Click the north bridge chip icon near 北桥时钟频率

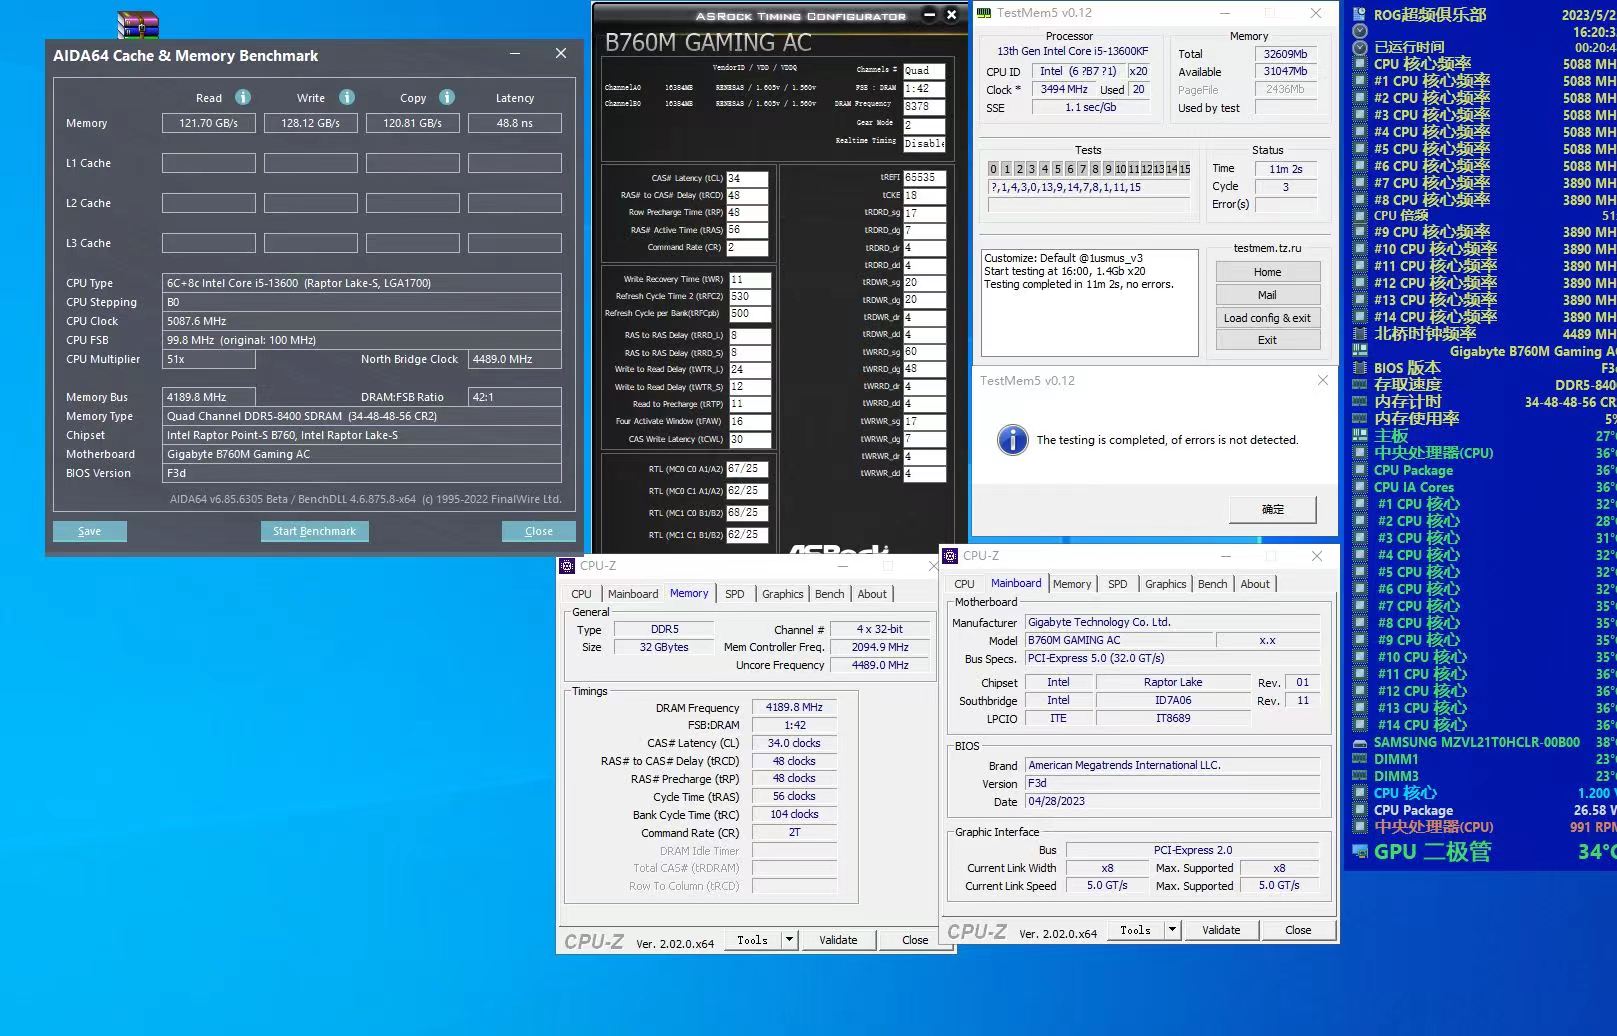pos(1358,334)
